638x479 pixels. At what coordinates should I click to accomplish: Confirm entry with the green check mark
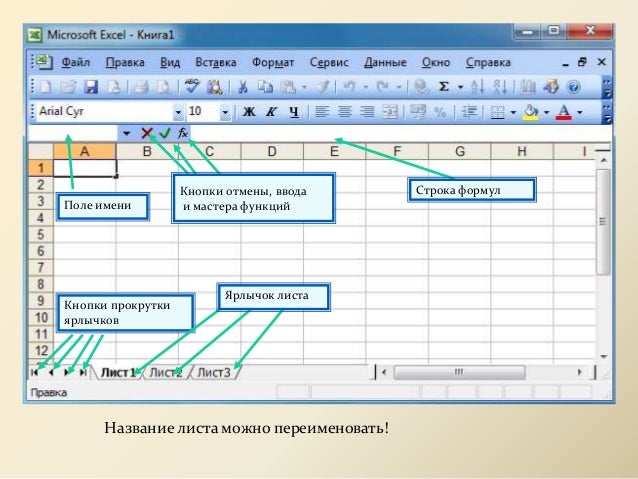[165, 133]
